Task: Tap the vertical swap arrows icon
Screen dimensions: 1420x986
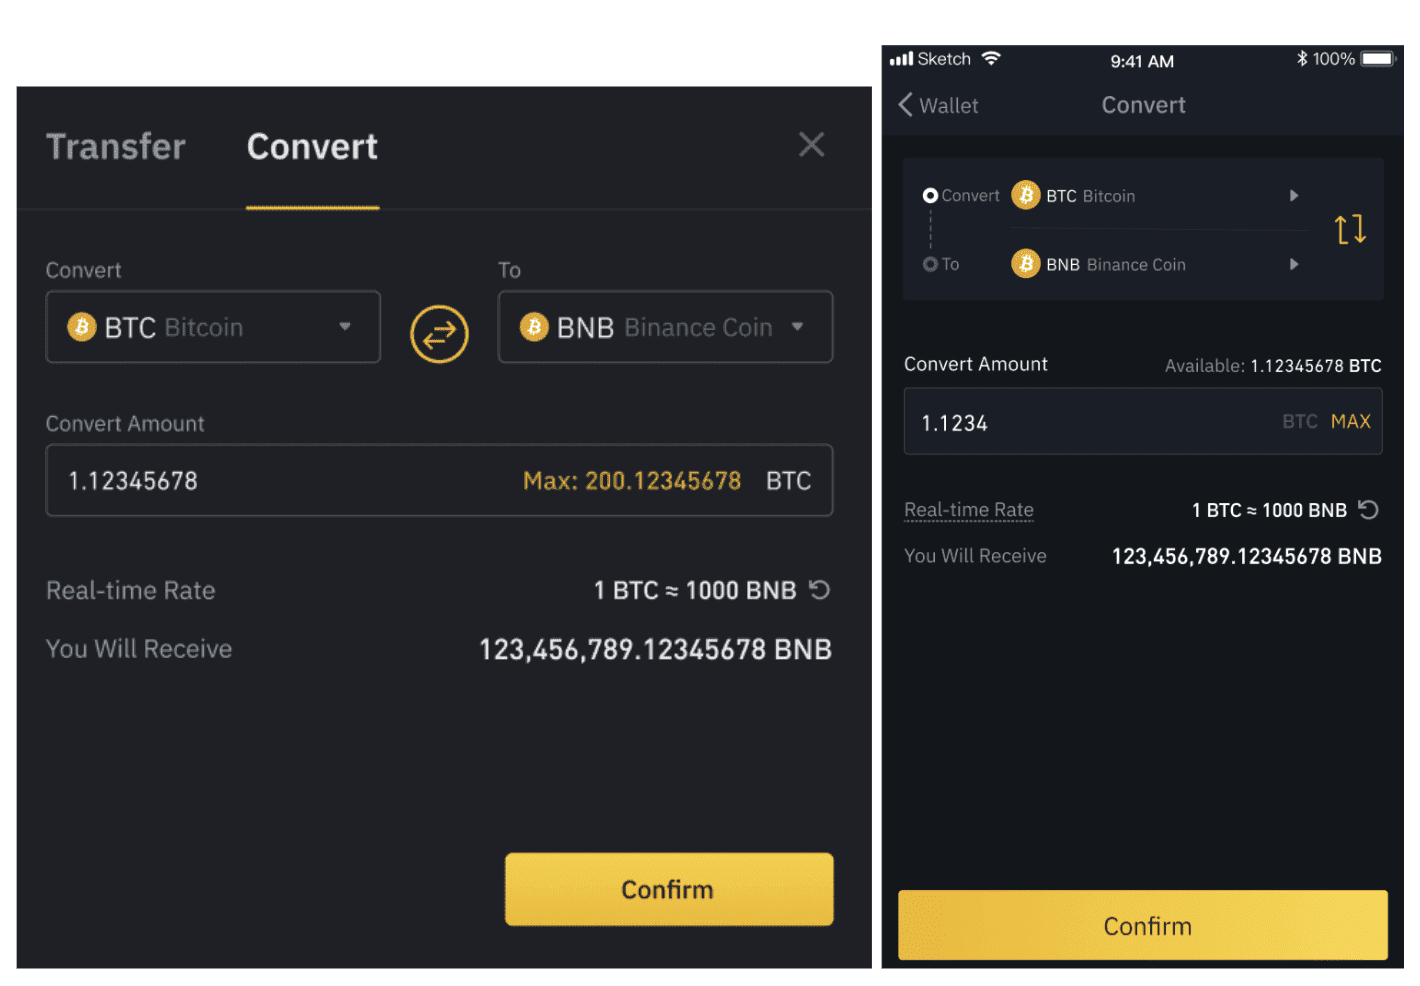Action: (x=1350, y=230)
